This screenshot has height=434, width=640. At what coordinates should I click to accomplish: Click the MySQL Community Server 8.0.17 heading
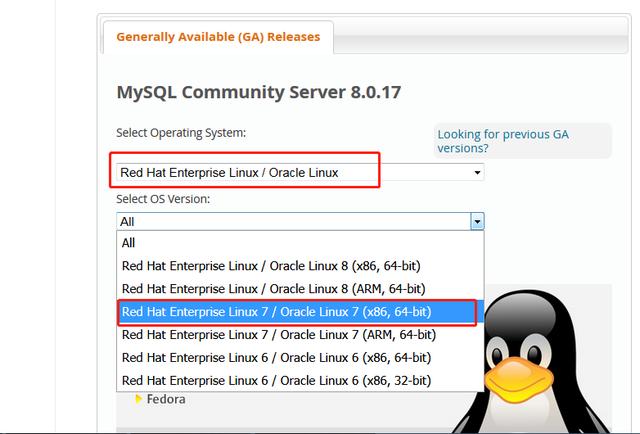(259, 92)
